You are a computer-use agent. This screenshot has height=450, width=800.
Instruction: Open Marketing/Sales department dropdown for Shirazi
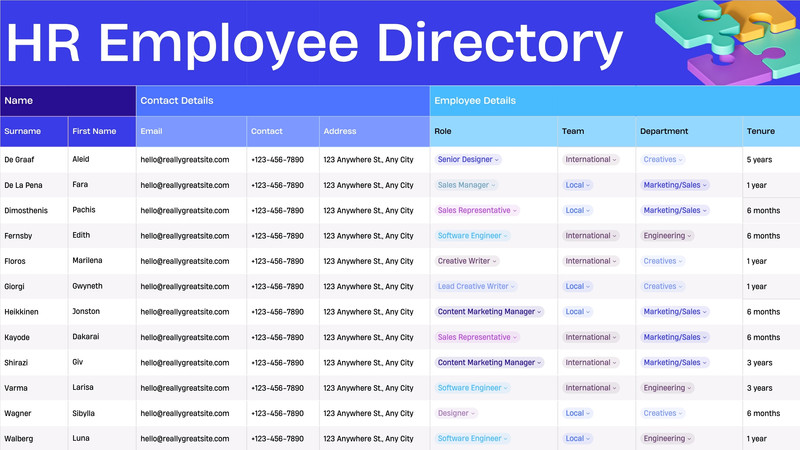pyautogui.click(x=674, y=363)
